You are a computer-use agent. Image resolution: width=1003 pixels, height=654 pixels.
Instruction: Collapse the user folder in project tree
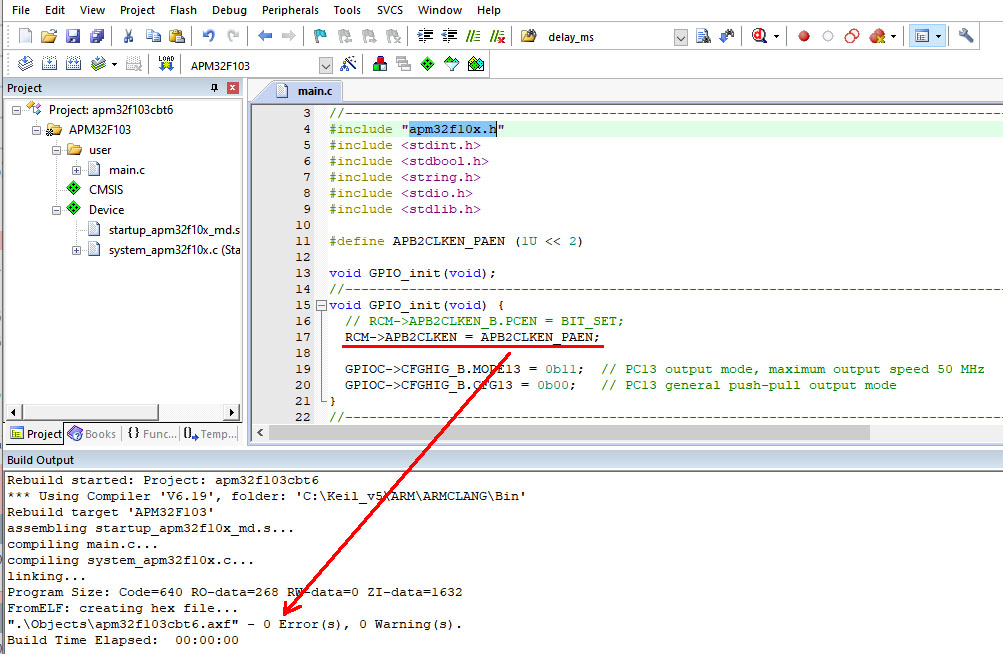coord(56,150)
